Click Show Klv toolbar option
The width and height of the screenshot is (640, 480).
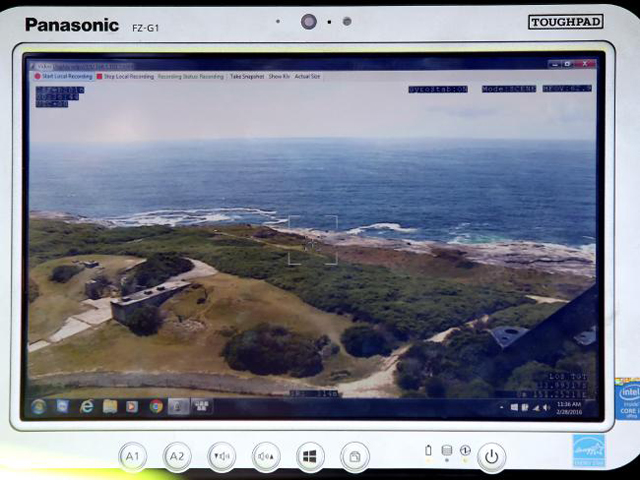click(x=279, y=76)
